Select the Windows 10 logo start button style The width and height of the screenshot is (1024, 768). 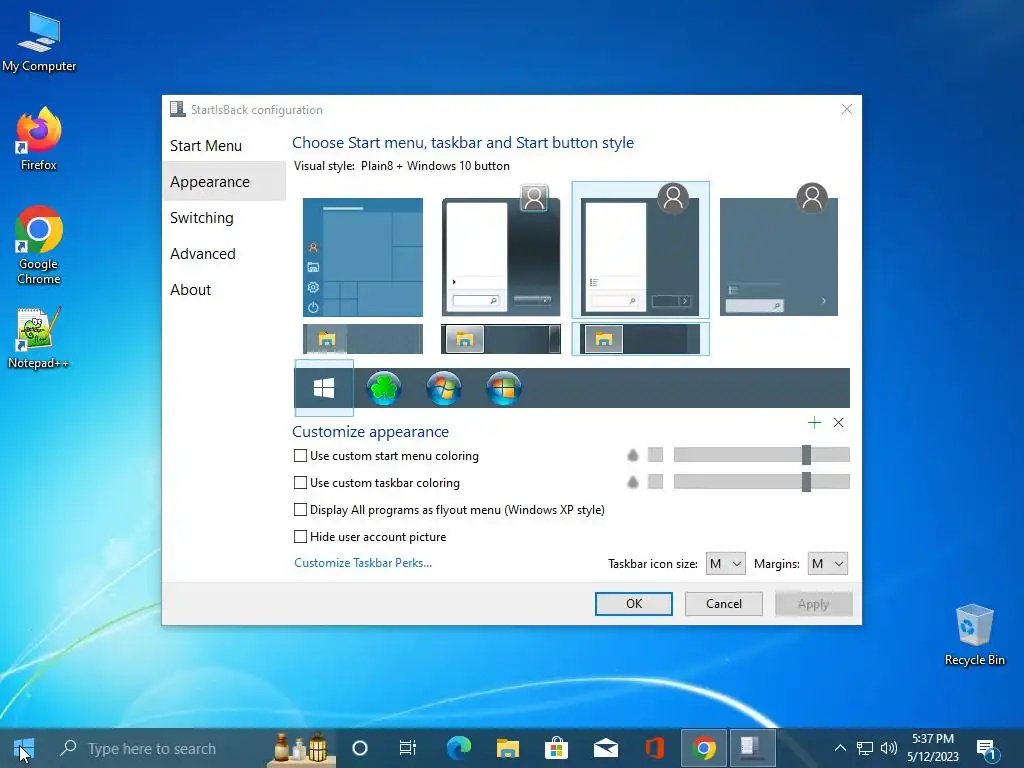pos(324,388)
